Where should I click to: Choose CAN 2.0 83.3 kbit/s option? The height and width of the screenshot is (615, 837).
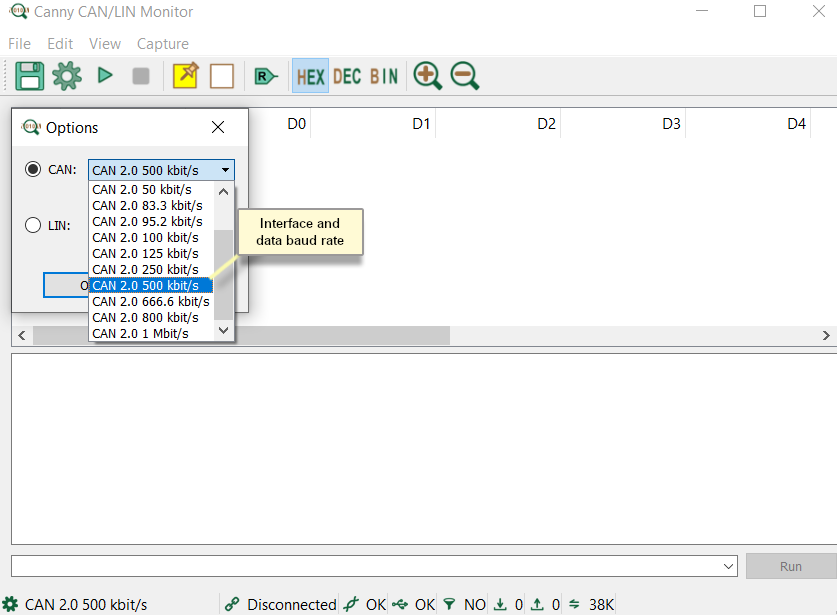[152, 206]
